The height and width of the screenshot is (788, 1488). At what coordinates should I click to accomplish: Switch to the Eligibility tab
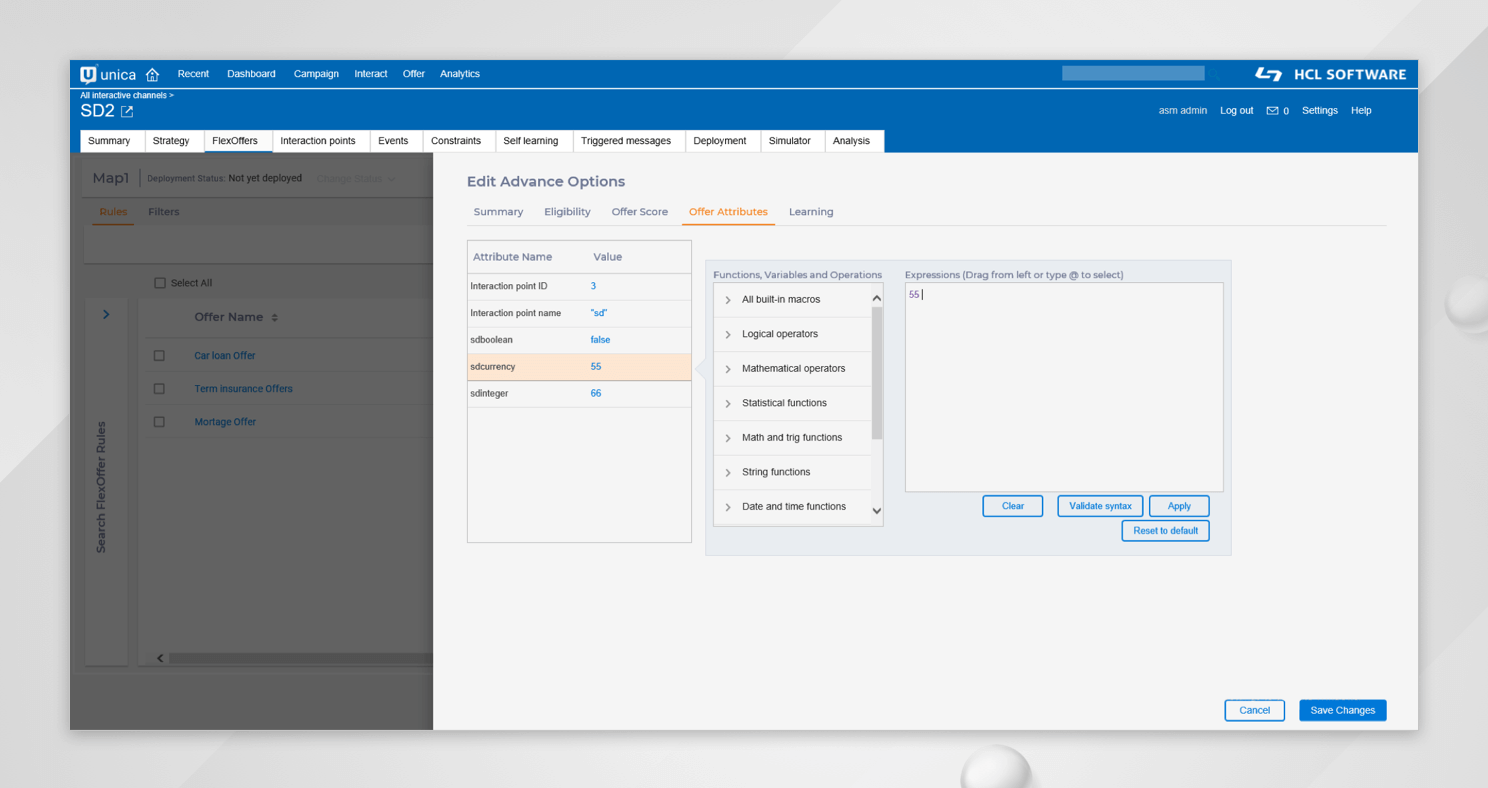(x=567, y=212)
